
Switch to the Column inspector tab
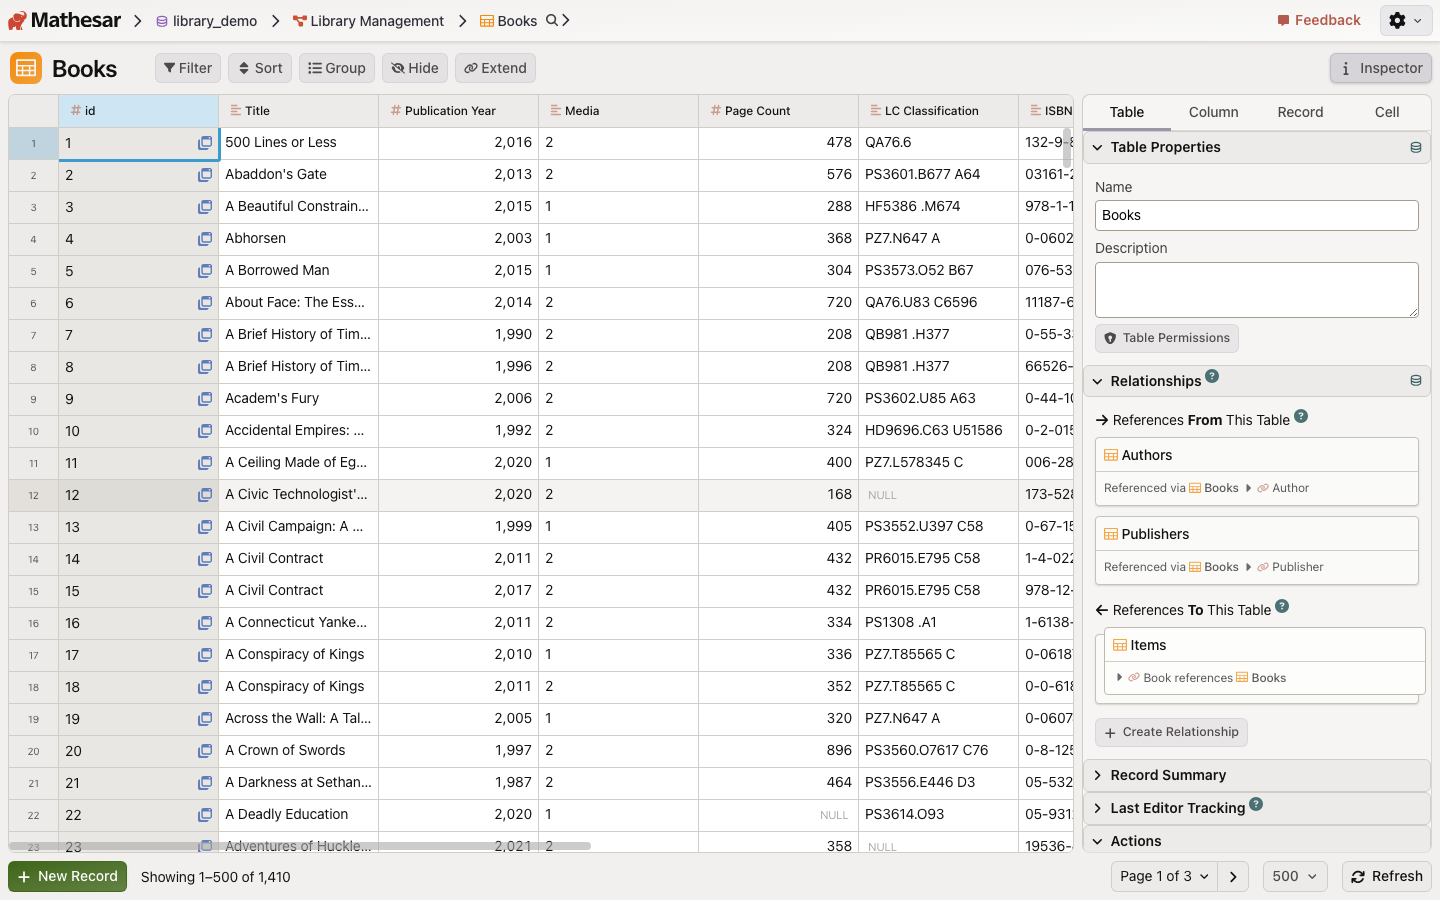1214,112
